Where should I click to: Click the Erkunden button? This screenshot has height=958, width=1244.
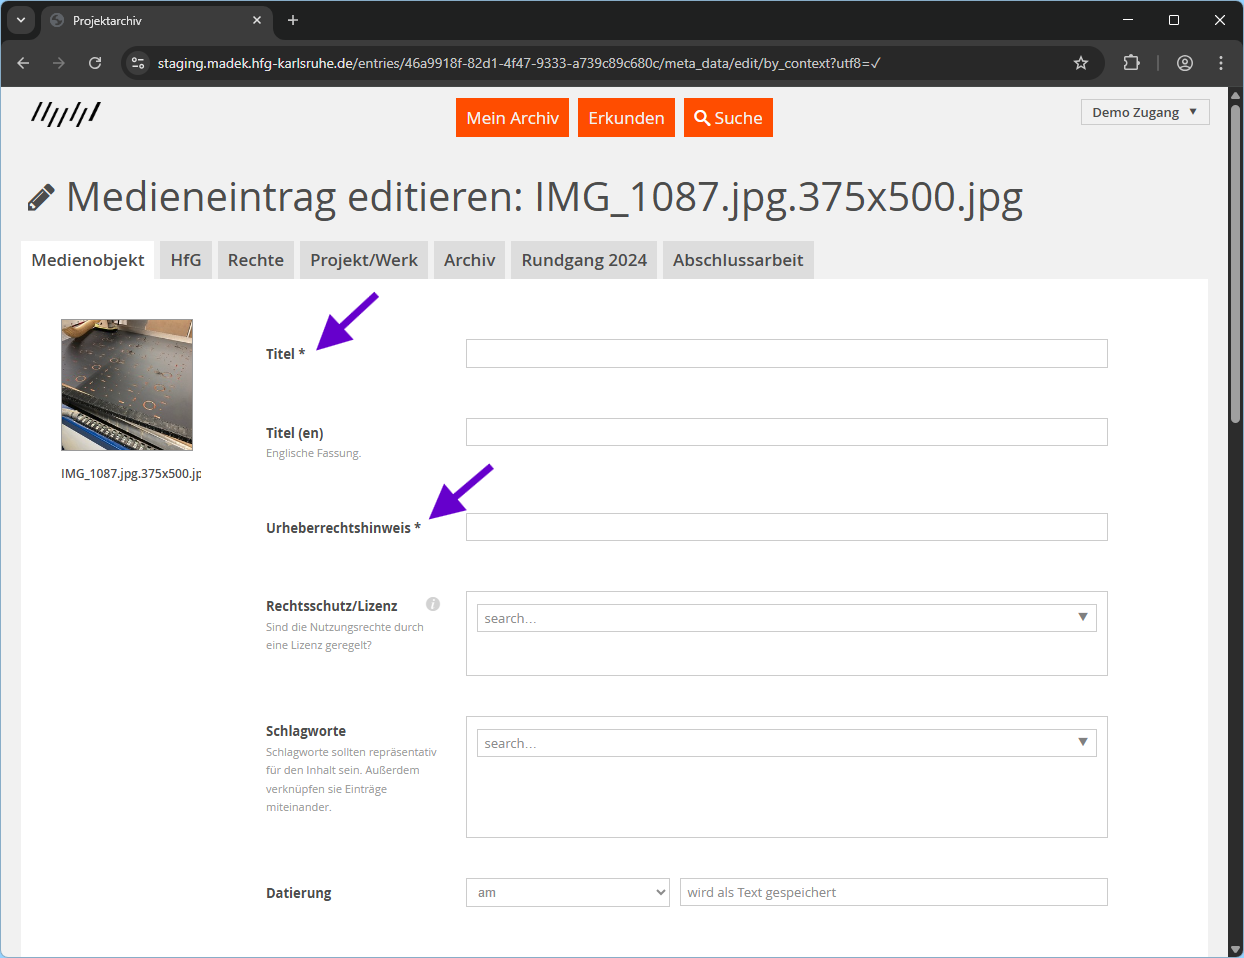pyautogui.click(x=626, y=117)
